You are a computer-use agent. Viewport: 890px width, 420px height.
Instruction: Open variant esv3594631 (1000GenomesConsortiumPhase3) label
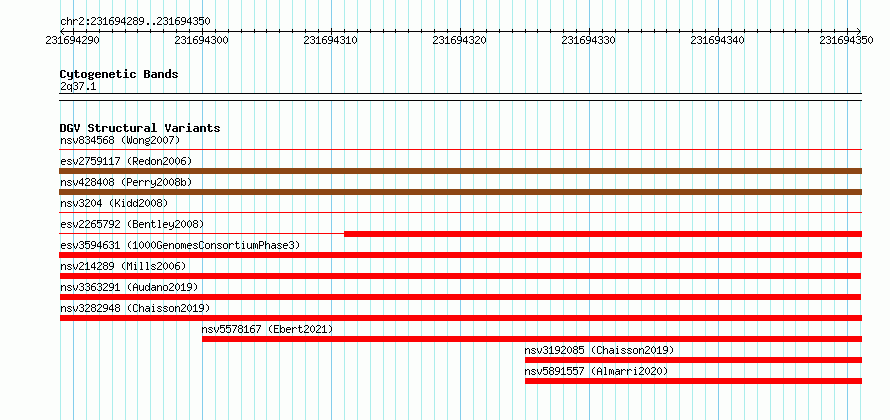[x=180, y=245]
